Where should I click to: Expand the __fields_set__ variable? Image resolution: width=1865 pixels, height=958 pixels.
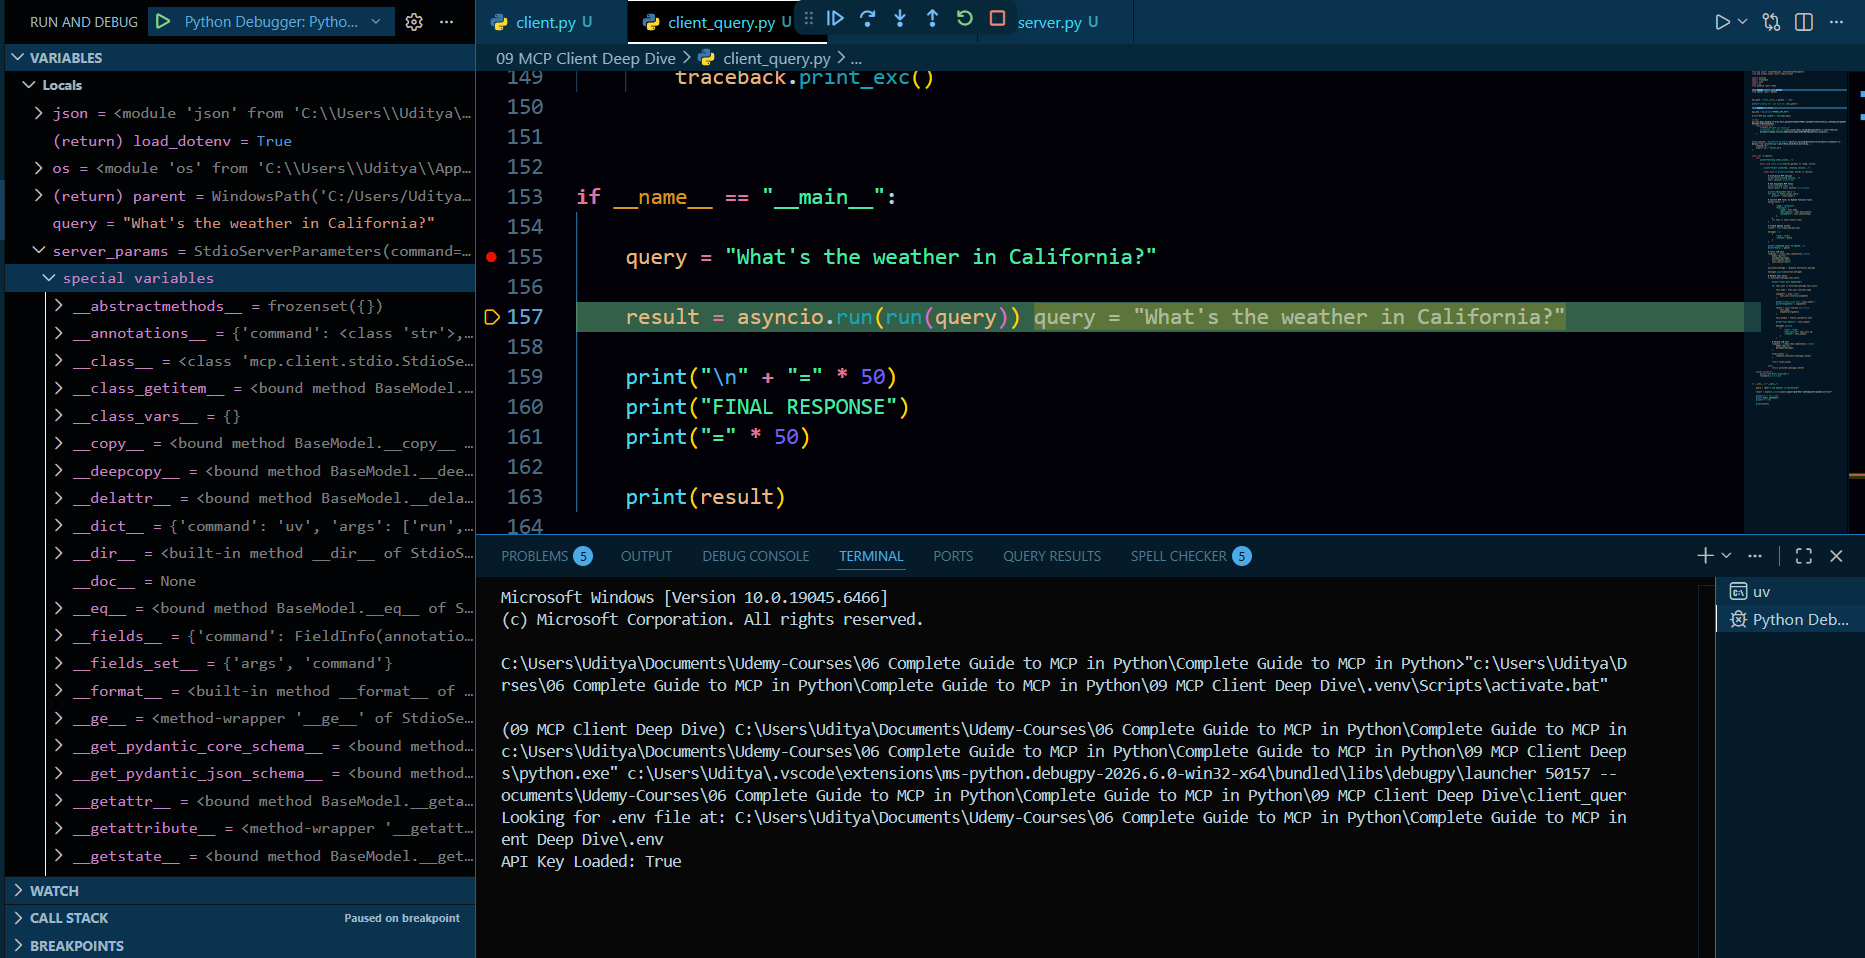(x=59, y=663)
